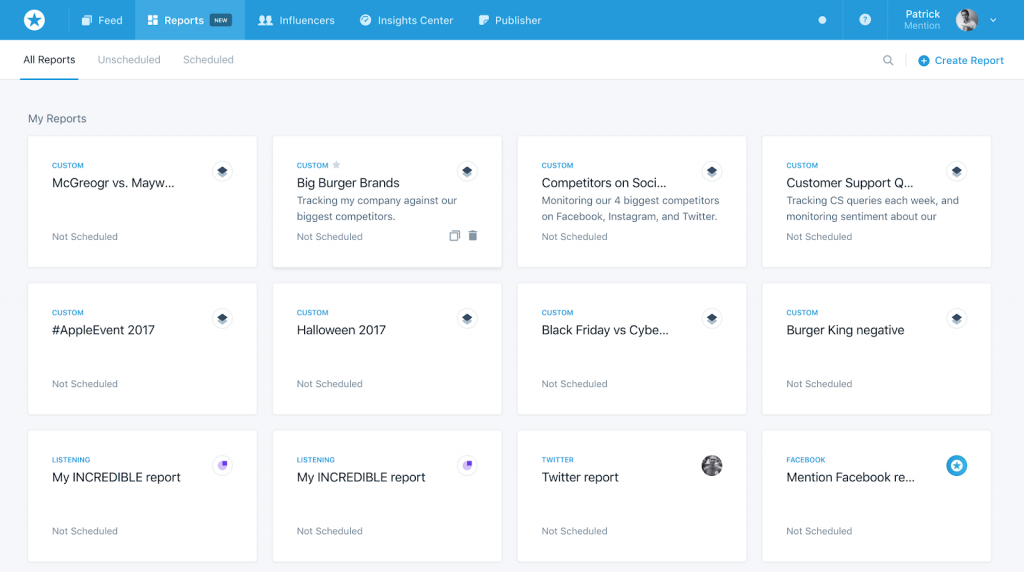This screenshot has width=1024, height=572.
Task: Expand the Patrick account dropdown chevron
Action: tap(993, 20)
